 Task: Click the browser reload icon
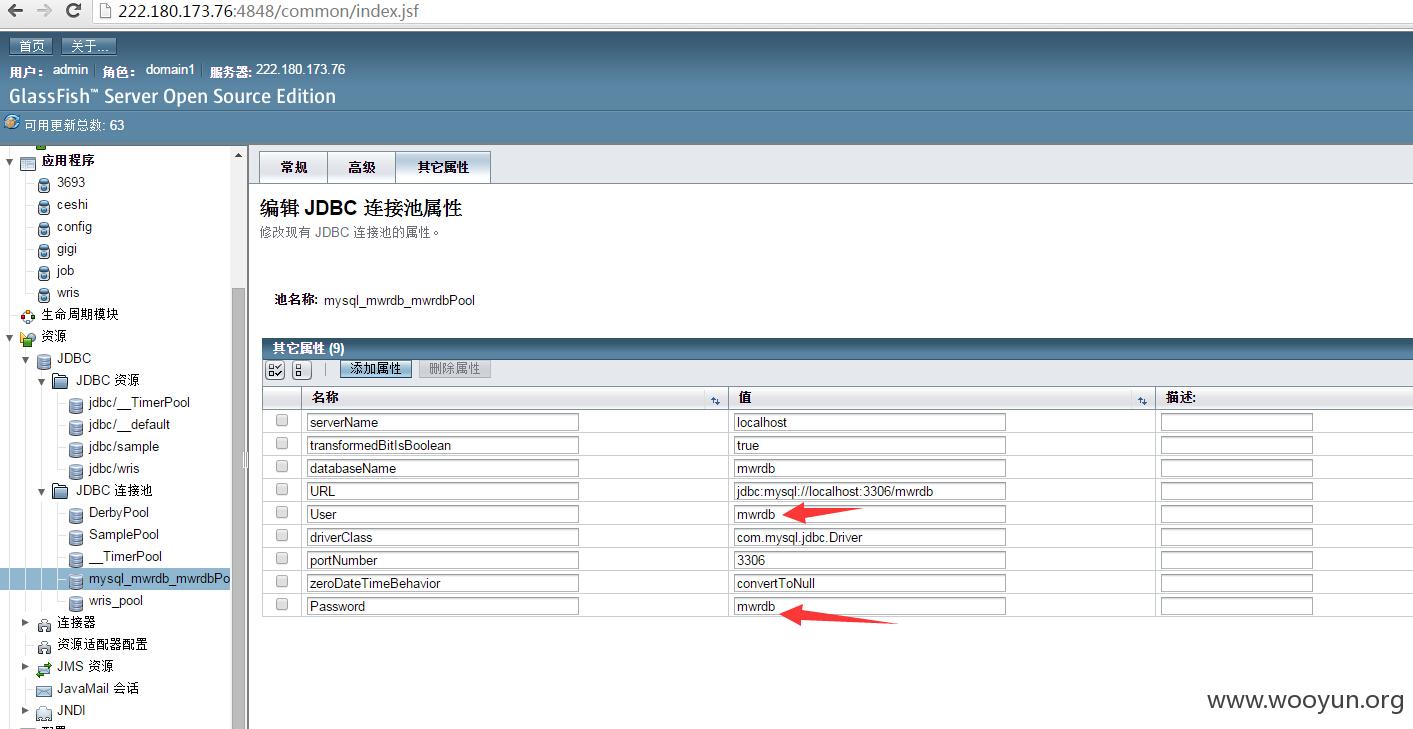click(73, 11)
